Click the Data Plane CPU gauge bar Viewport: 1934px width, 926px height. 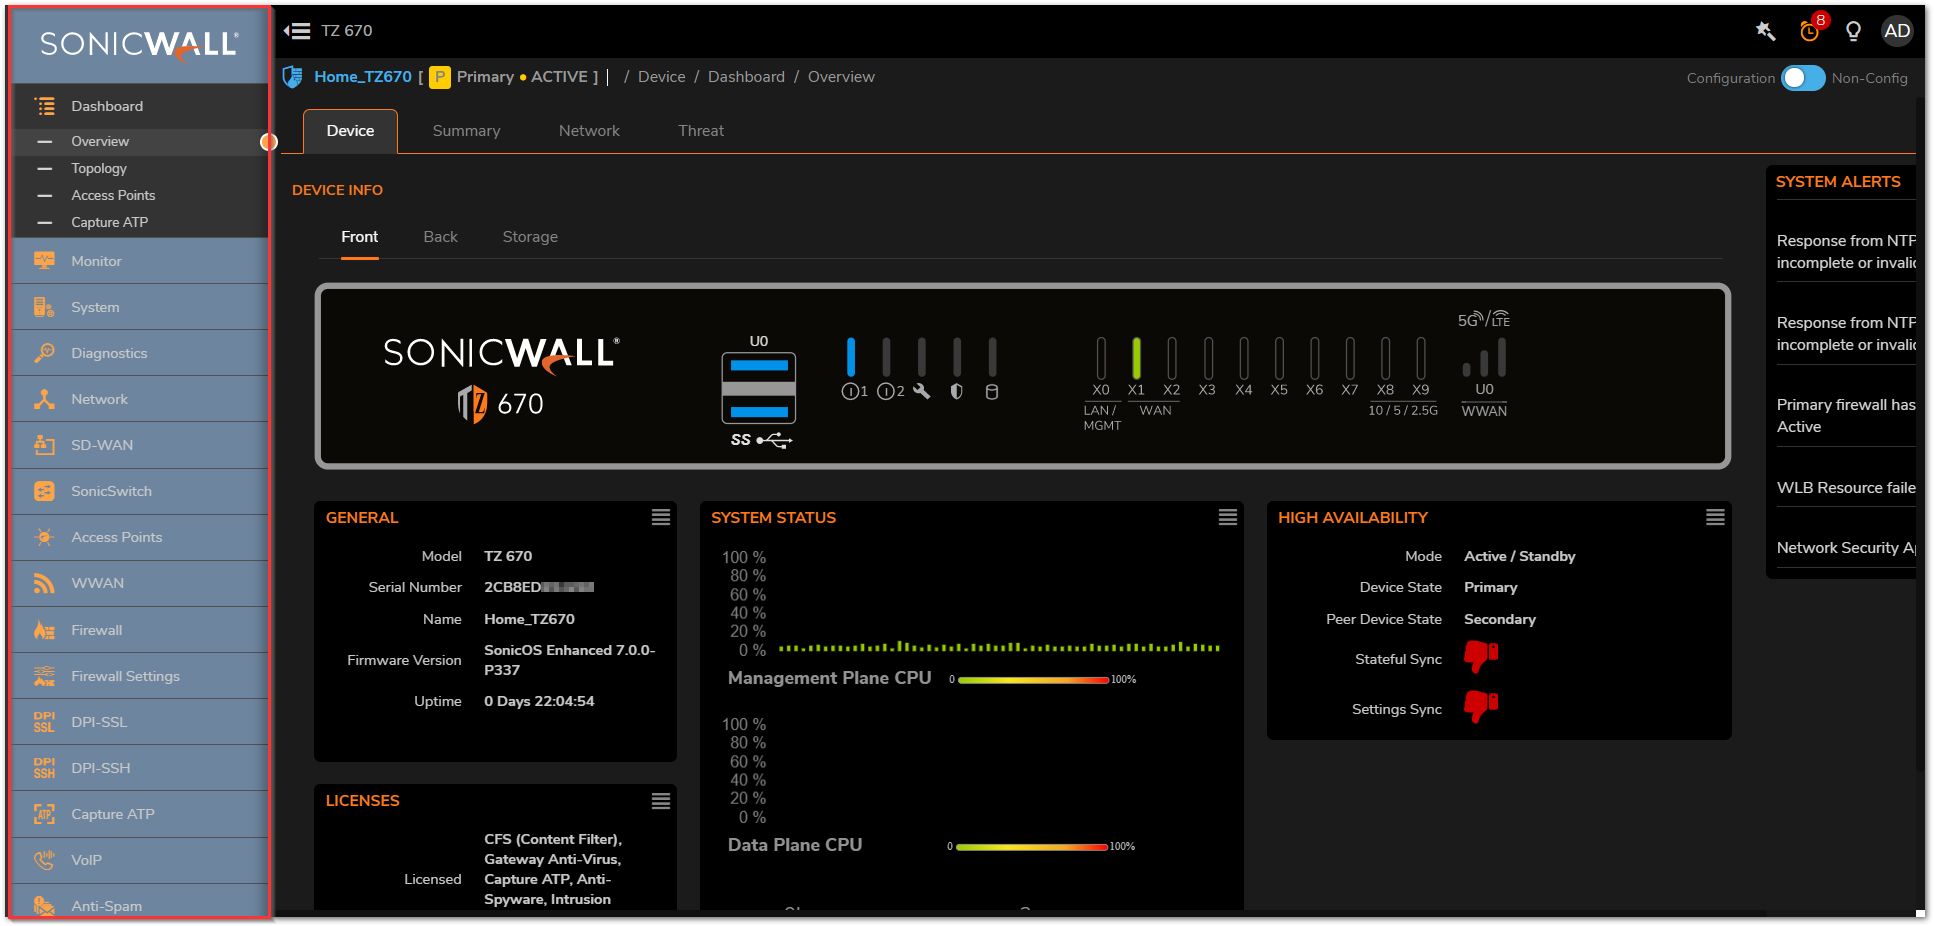(x=1032, y=847)
